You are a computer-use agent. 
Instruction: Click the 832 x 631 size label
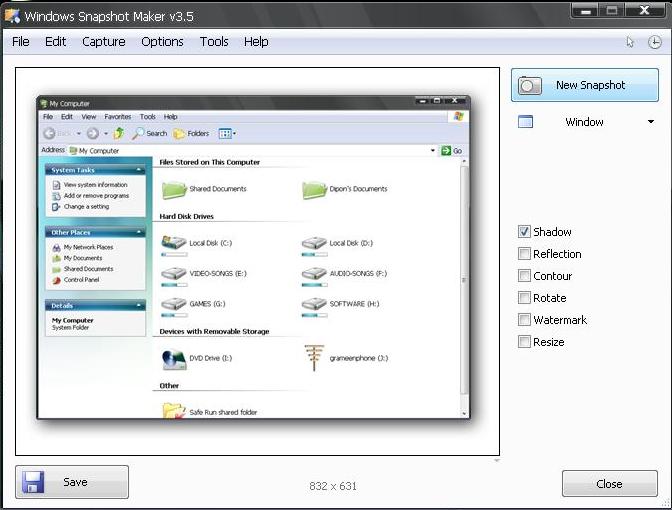coord(333,486)
